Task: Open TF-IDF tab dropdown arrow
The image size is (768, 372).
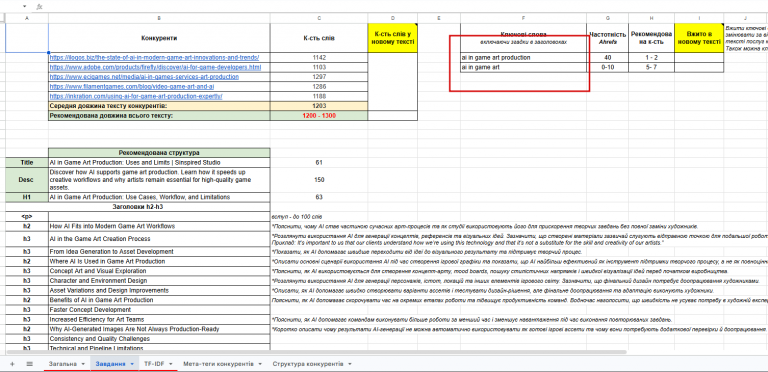Action: pyautogui.click(x=170, y=364)
